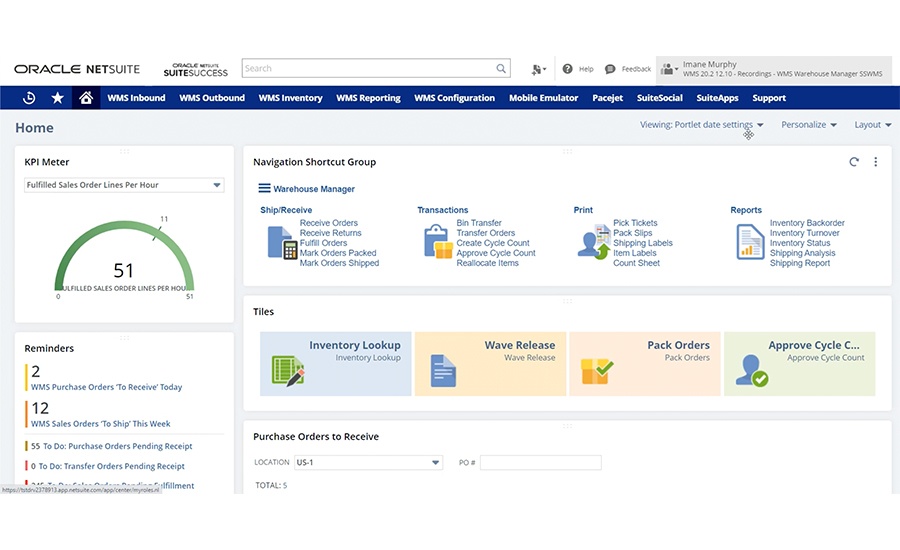Open the WMS Reporting menu
The width and height of the screenshot is (900, 550).
368,98
